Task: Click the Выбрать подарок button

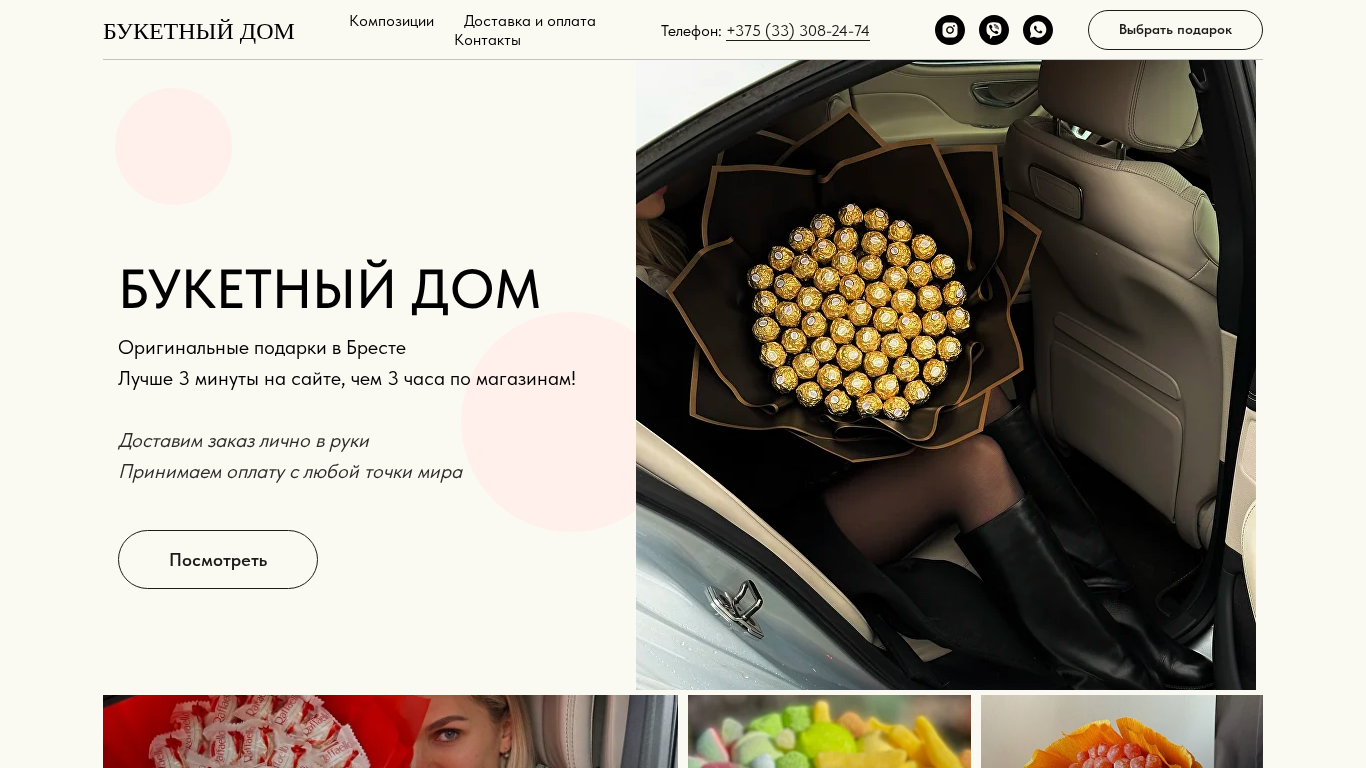Action: pyautogui.click(x=1175, y=30)
